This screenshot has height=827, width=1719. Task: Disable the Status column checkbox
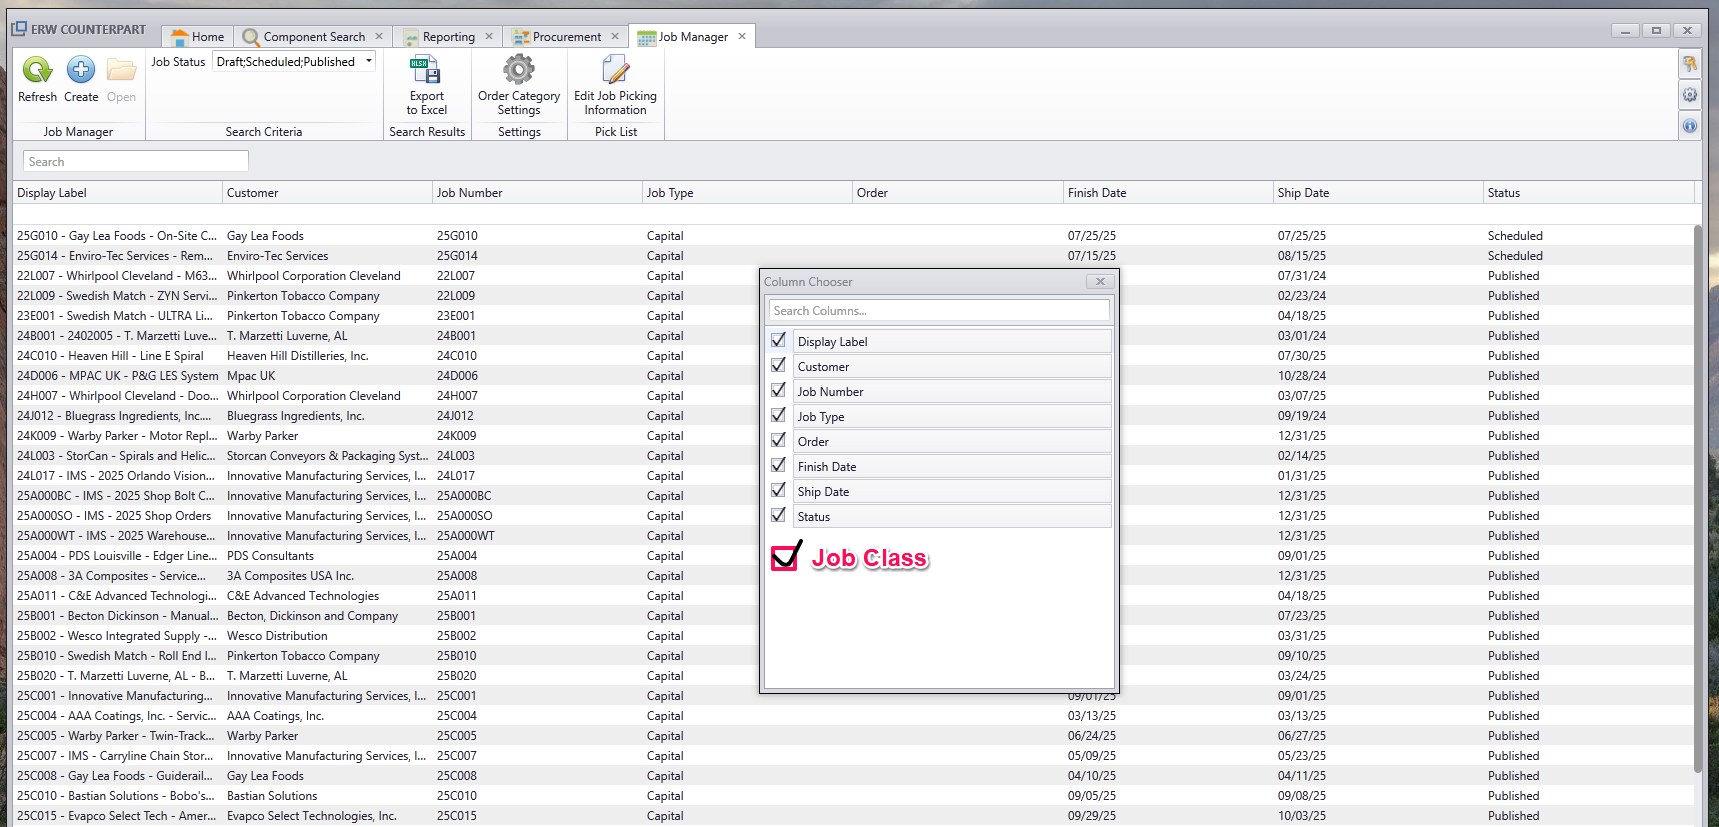click(779, 516)
